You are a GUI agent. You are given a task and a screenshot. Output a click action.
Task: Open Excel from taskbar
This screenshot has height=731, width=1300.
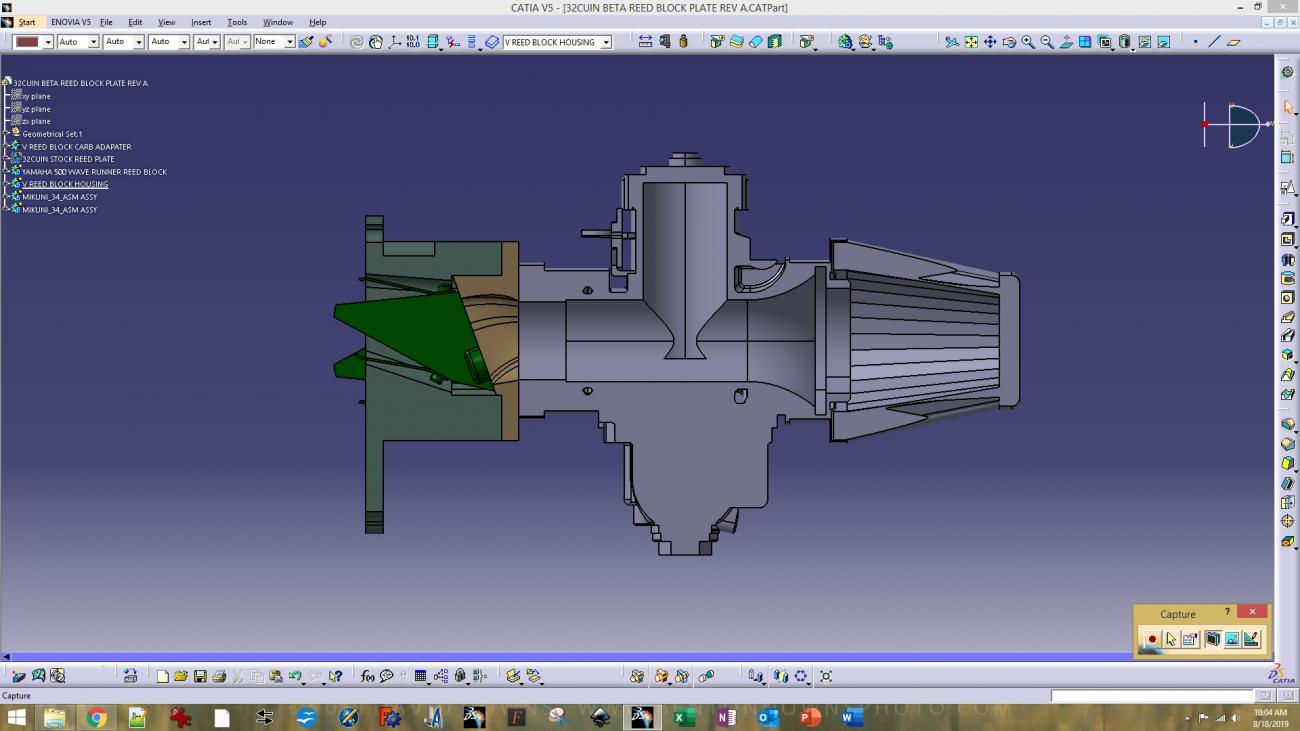(x=684, y=717)
